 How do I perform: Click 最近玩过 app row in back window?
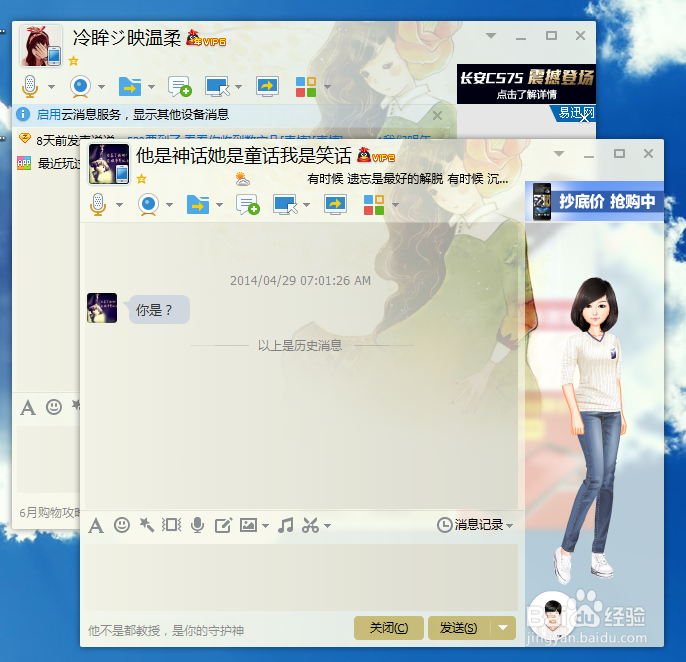[x=48, y=163]
